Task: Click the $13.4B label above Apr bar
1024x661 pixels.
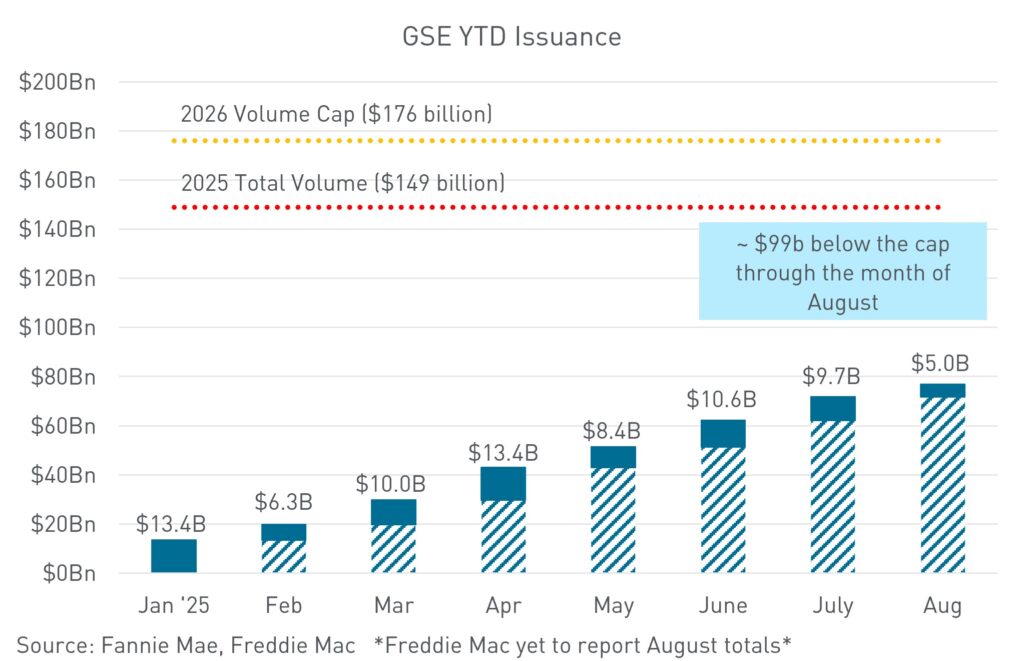Action: click(x=503, y=453)
